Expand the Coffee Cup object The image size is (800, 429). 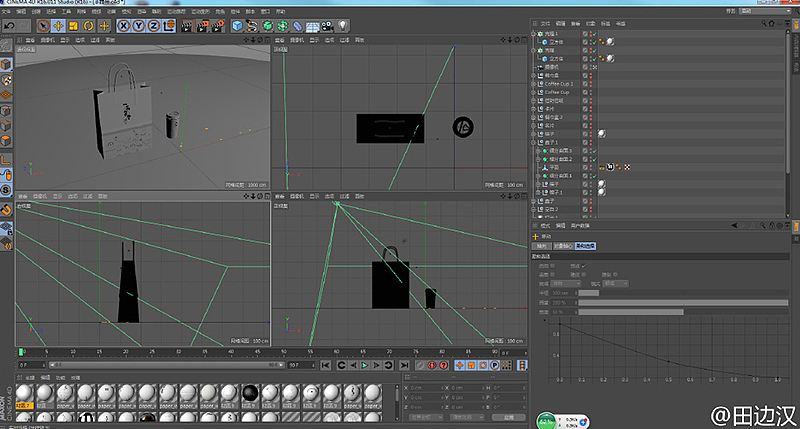(534, 92)
